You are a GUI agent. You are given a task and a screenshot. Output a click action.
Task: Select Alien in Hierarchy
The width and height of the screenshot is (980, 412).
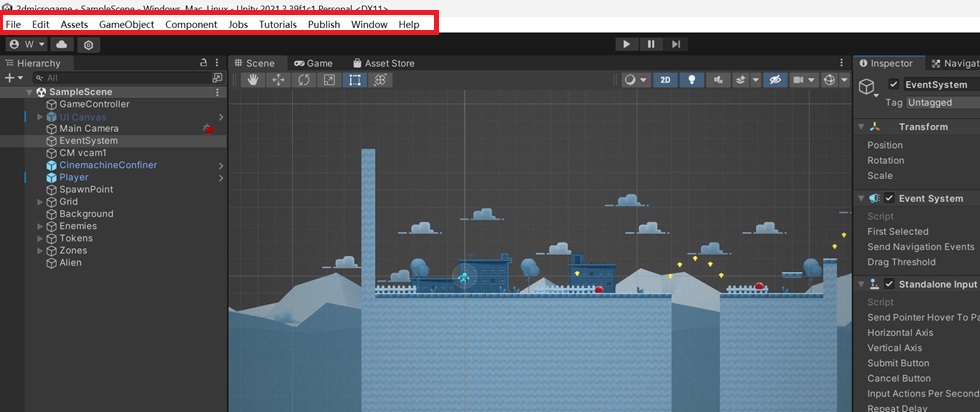(x=70, y=263)
